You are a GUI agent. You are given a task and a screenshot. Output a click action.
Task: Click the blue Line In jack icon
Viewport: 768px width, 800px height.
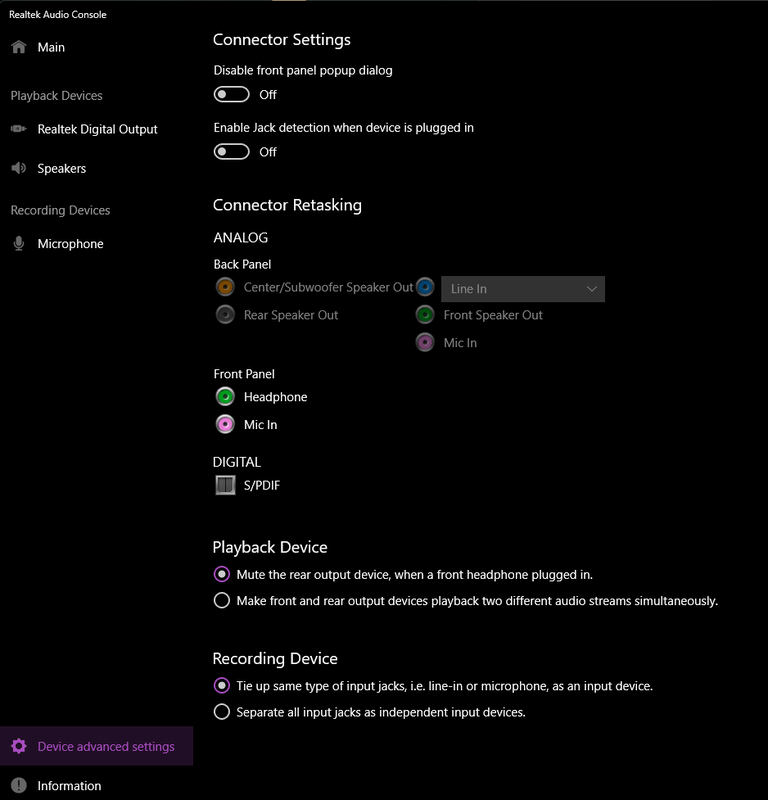pos(425,287)
